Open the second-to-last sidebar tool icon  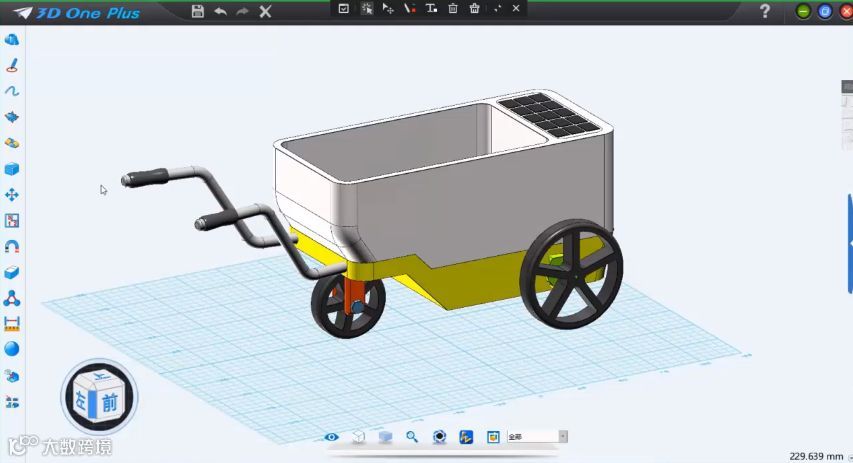click(11, 376)
